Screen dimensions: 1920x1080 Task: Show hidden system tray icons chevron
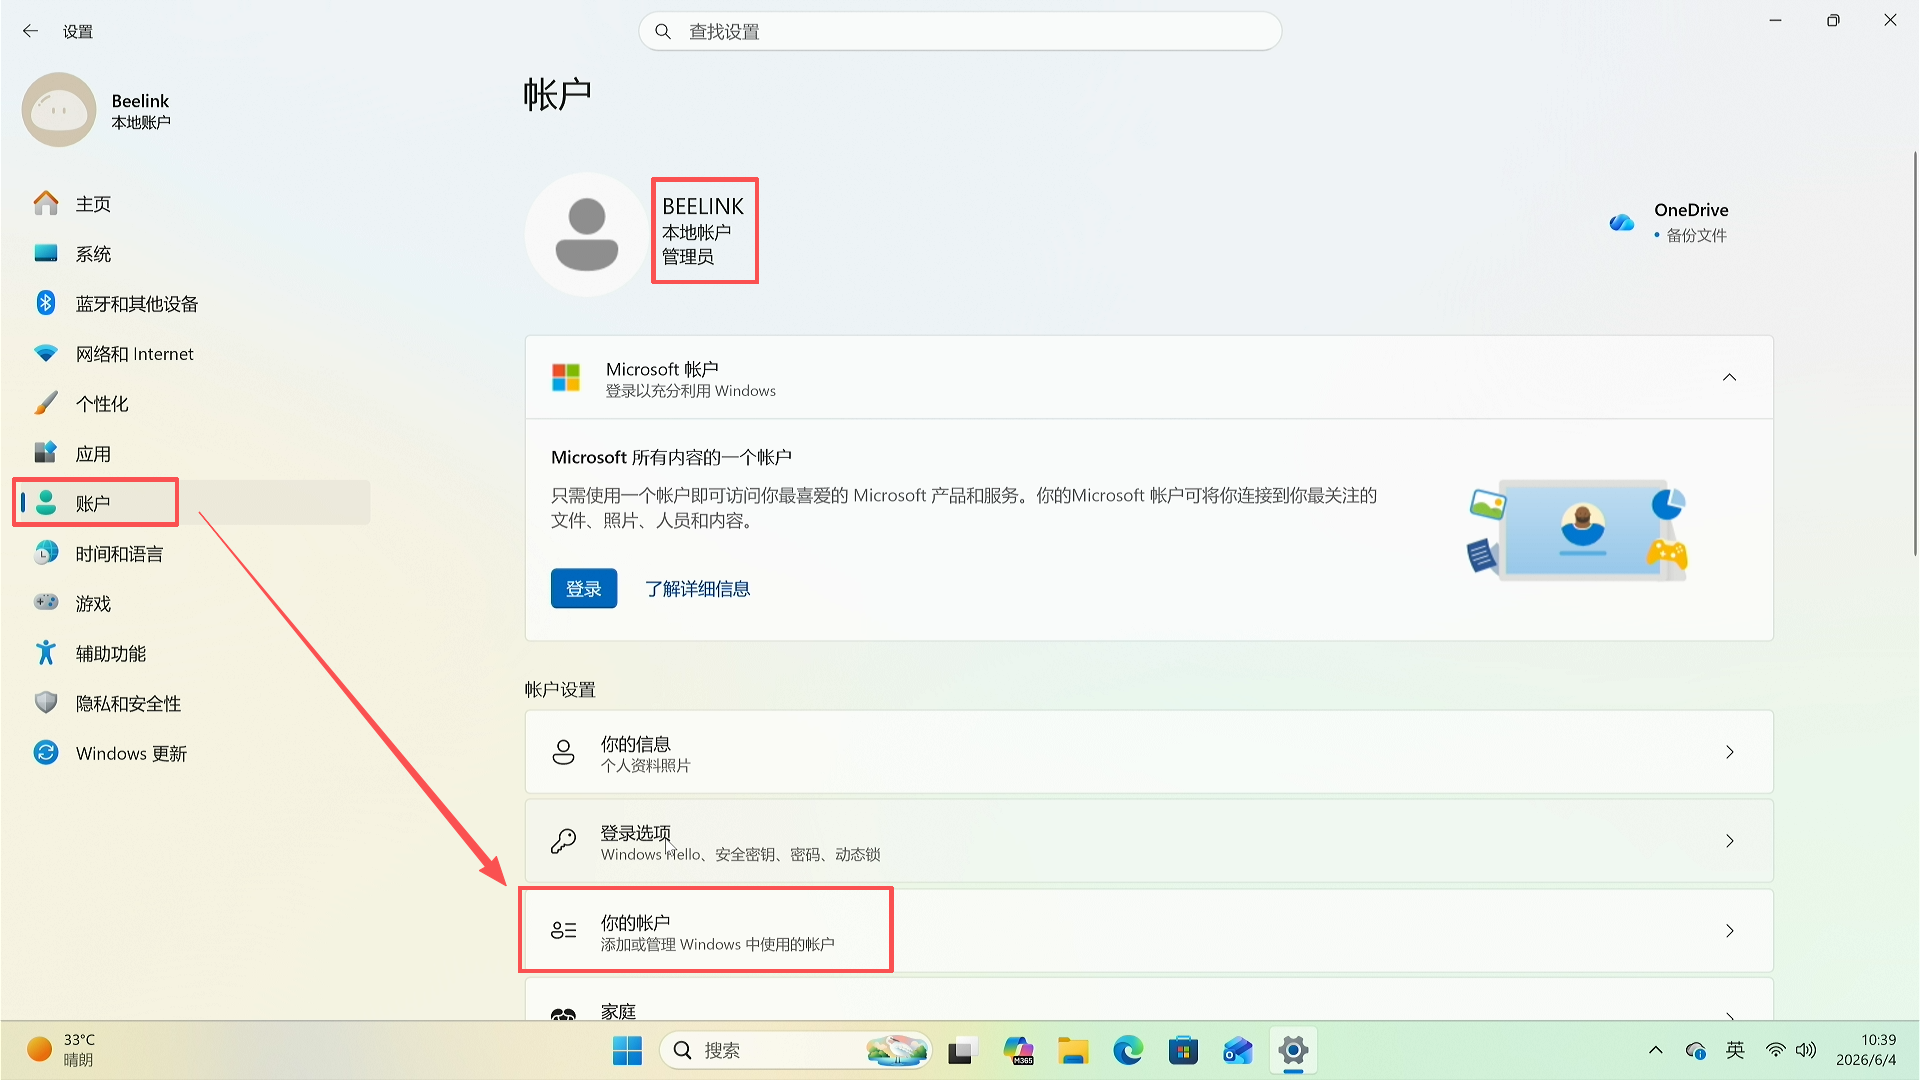pos(1656,1050)
